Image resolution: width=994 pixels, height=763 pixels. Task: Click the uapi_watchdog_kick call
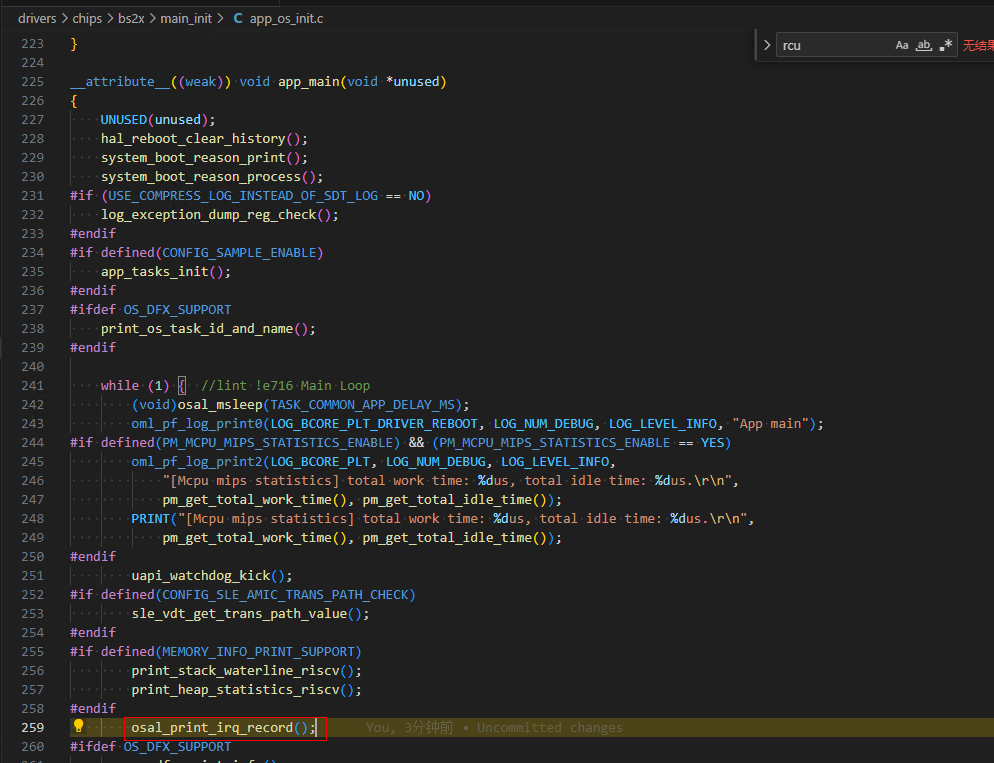pyautogui.click(x=200, y=575)
